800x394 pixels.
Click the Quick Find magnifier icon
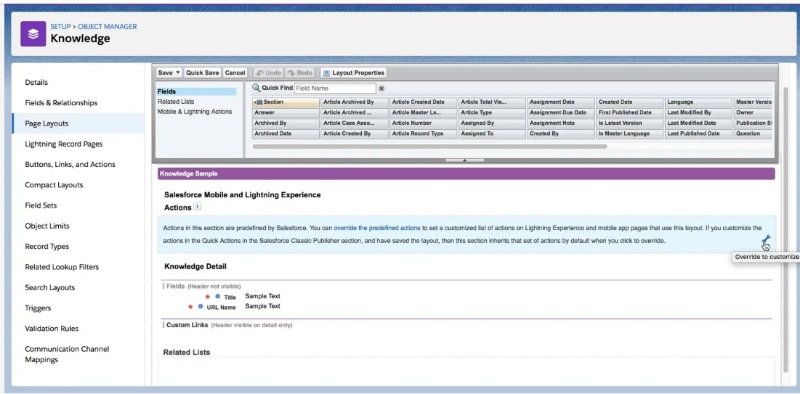click(x=256, y=88)
